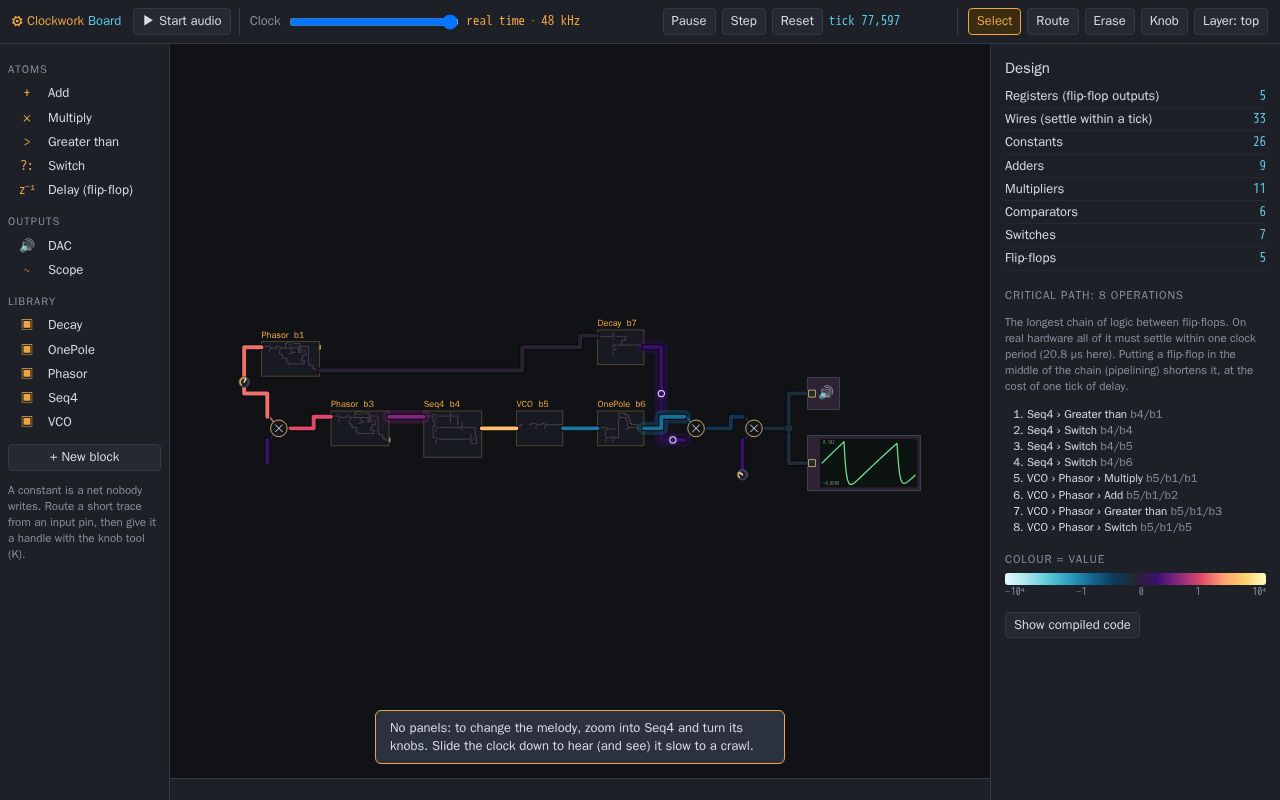
Task: Switch to the Erase tool
Action: point(1109,21)
